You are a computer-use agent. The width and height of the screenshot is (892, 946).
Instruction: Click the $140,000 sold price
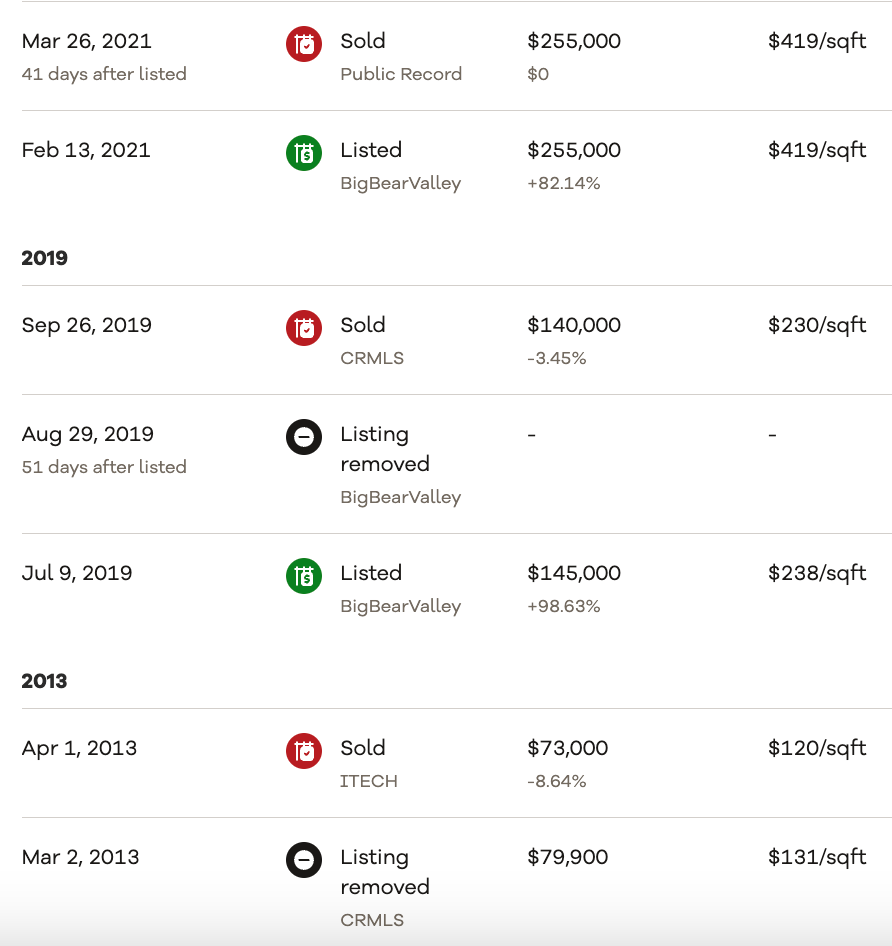pyautogui.click(x=574, y=325)
